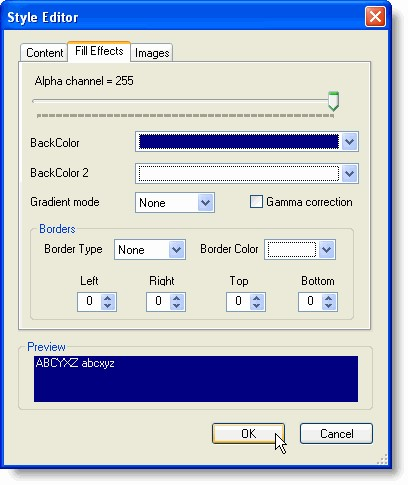Increase the Bottom border value
This screenshot has width=408, height=485.
tap(328, 298)
